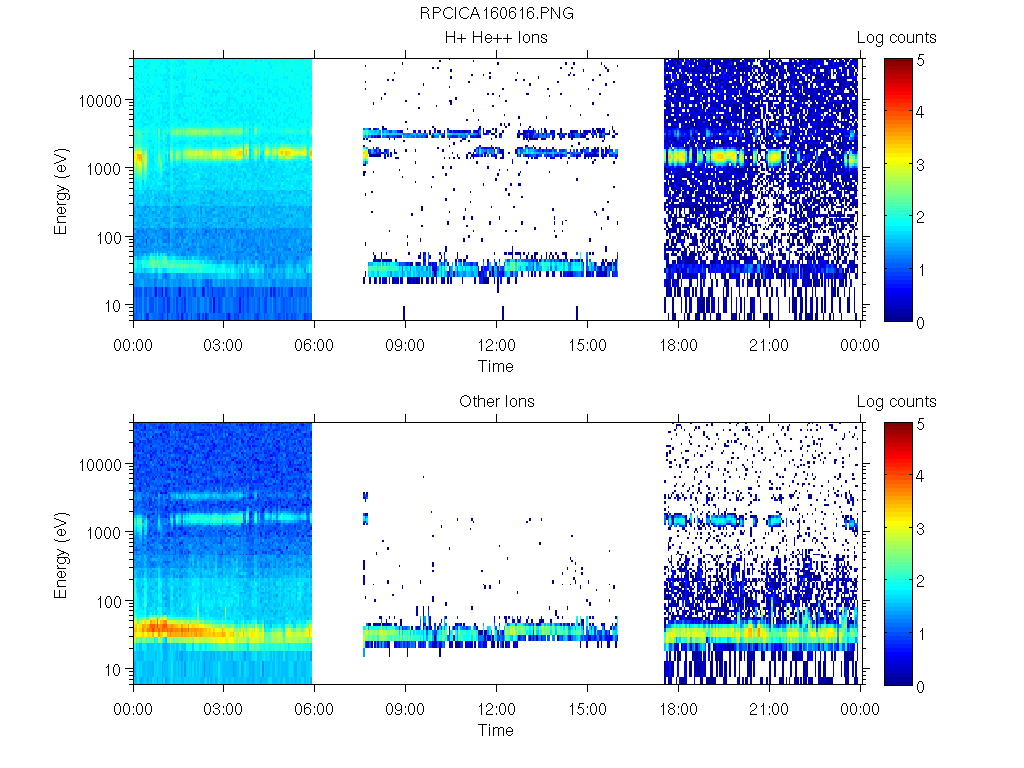
Task: Click the value 2 on the lower color bar scale
Action: (x=921, y=581)
